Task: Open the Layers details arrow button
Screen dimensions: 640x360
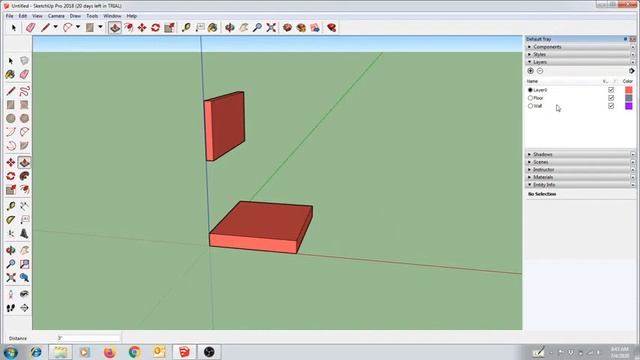Action: [631, 71]
